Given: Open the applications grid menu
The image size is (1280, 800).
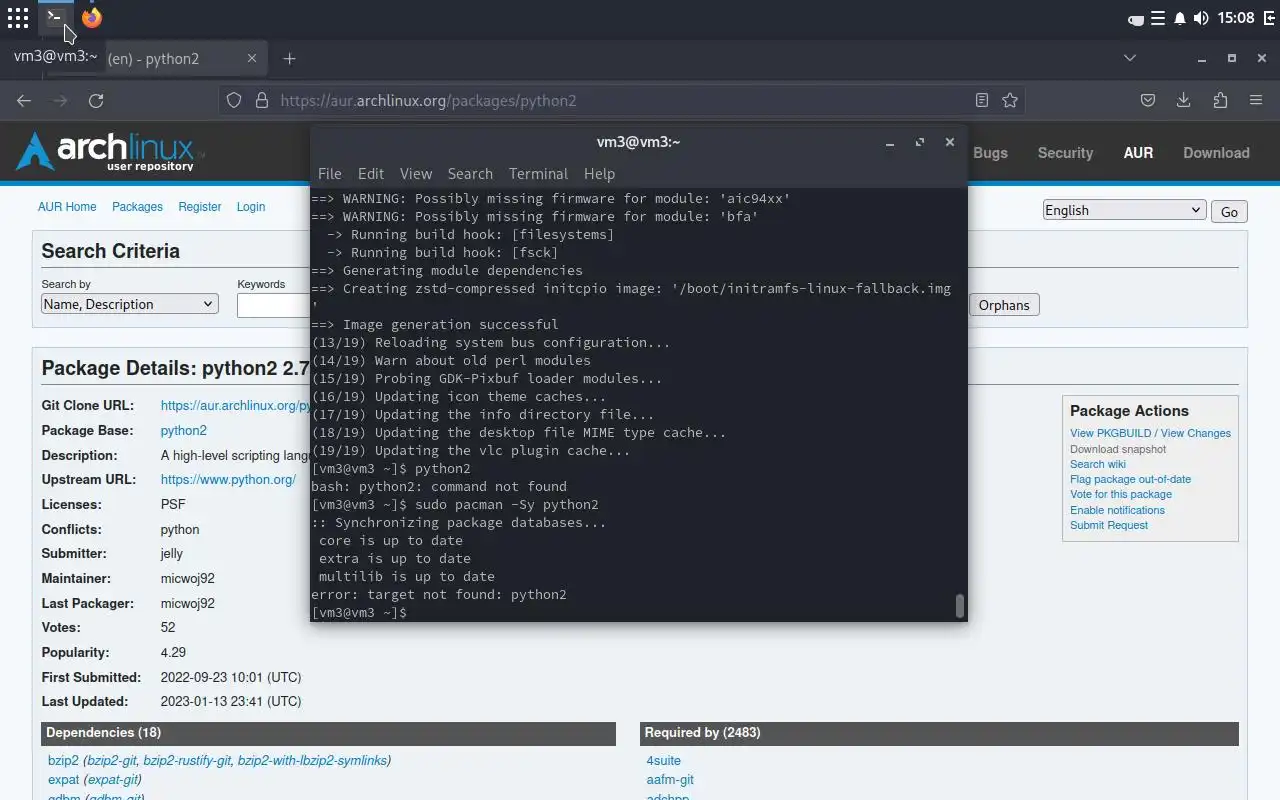Looking at the screenshot, I should click(18, 17).
